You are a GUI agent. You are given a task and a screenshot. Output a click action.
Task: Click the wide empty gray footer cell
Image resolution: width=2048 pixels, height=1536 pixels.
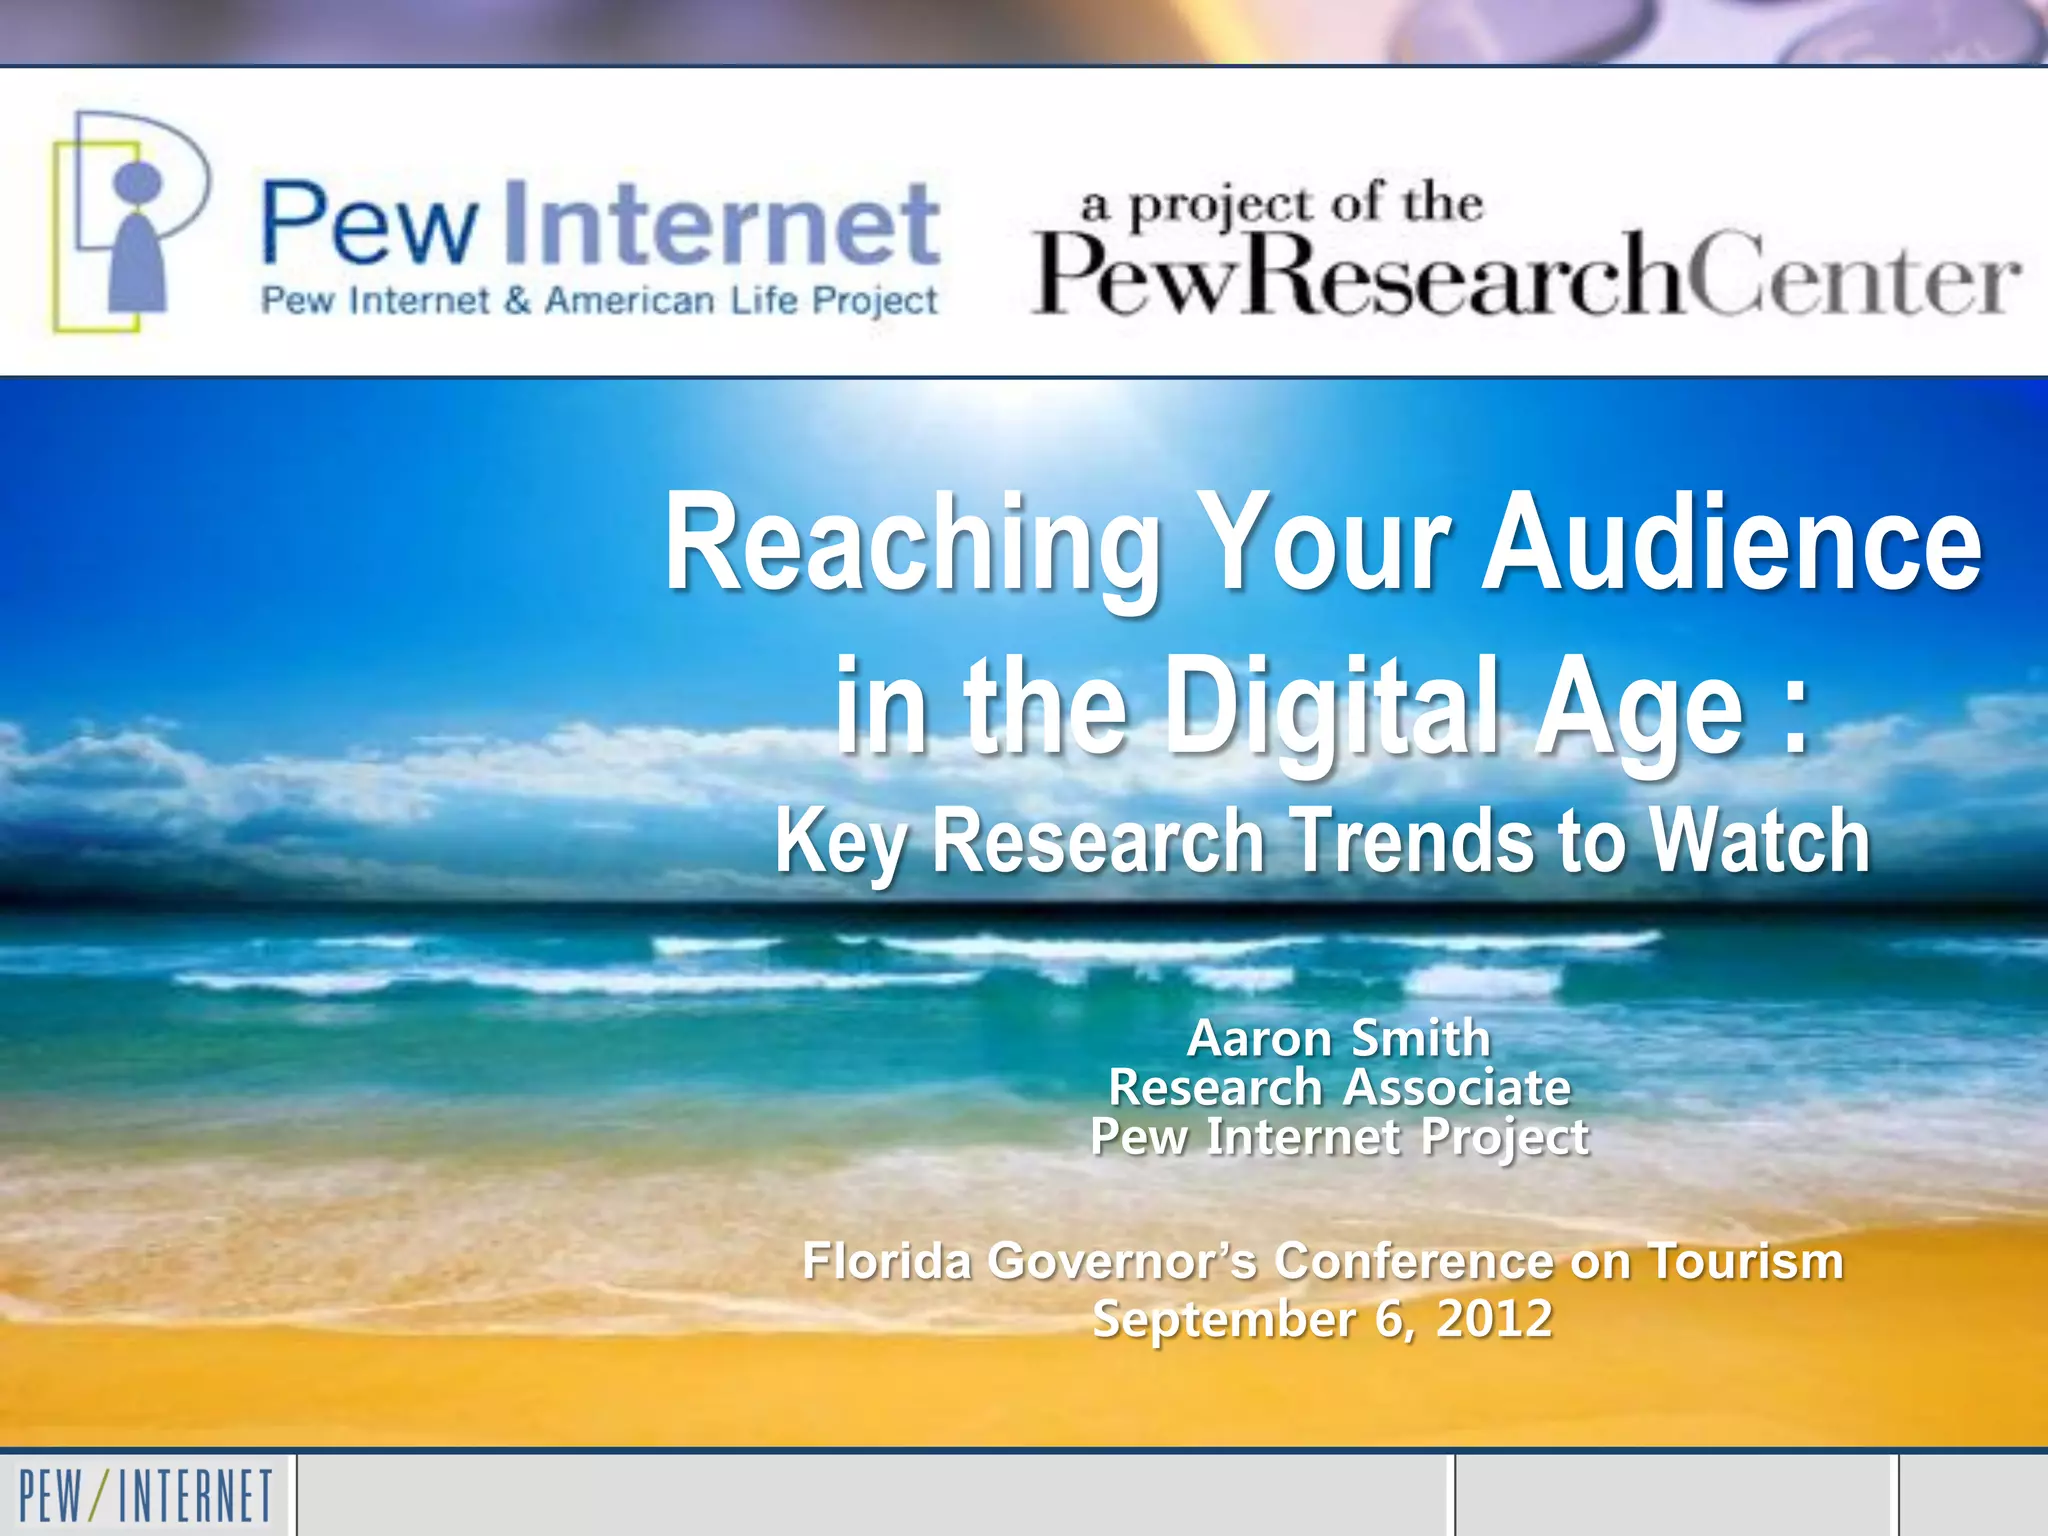point(875,1496)
